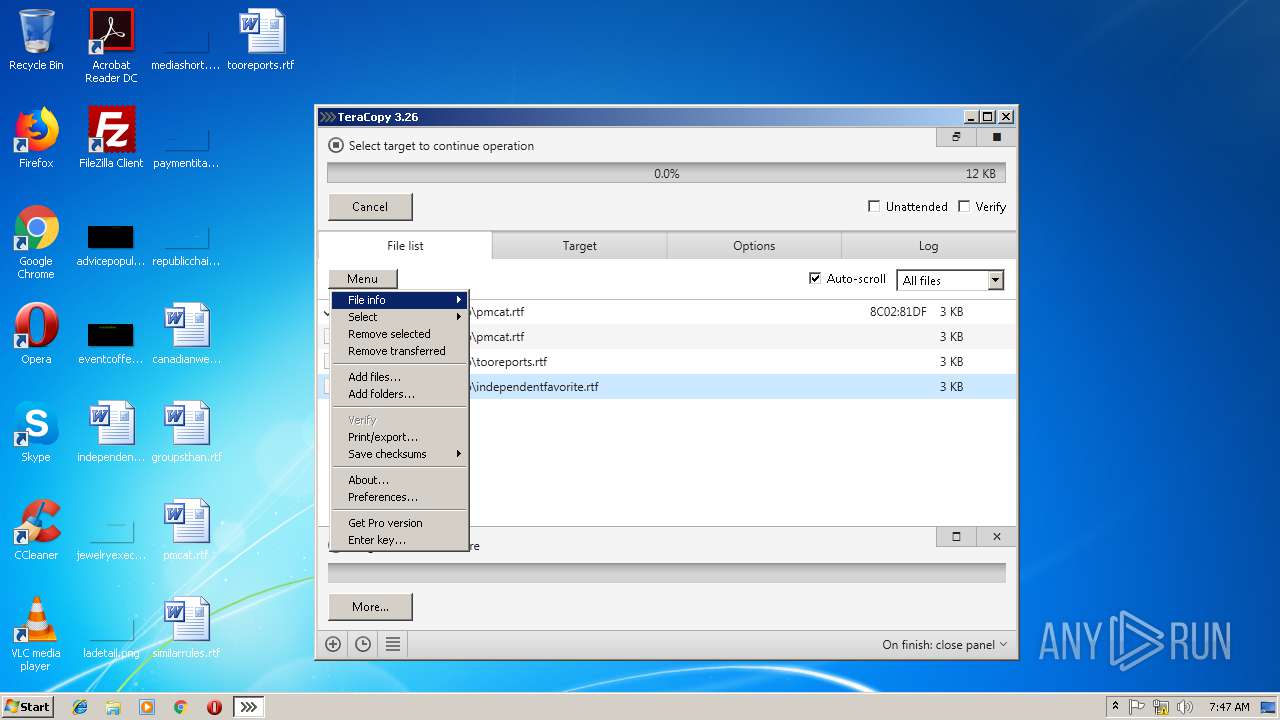Choose Remove selected from the menu
The image size is (1280, 720).
coord(400,334)
